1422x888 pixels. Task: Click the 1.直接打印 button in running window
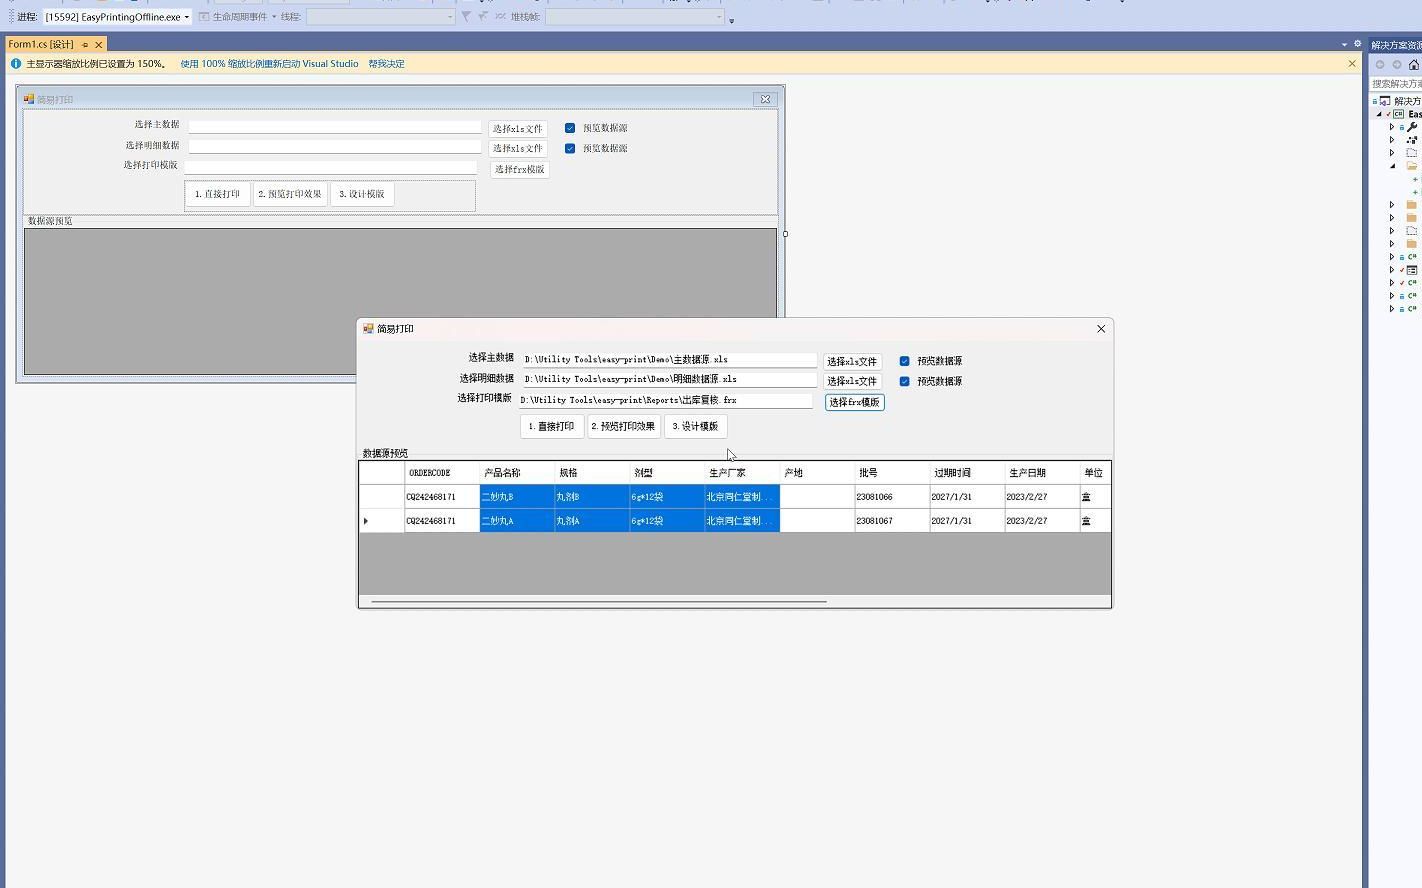[551, 427]
